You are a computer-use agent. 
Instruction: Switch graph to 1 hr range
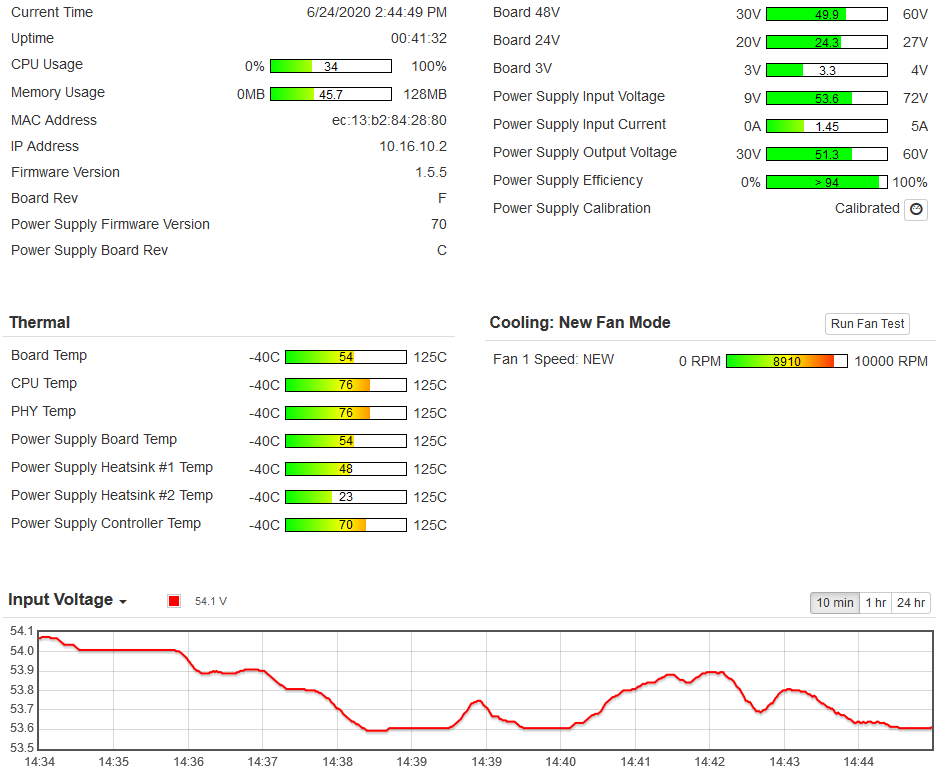(875, 602)
